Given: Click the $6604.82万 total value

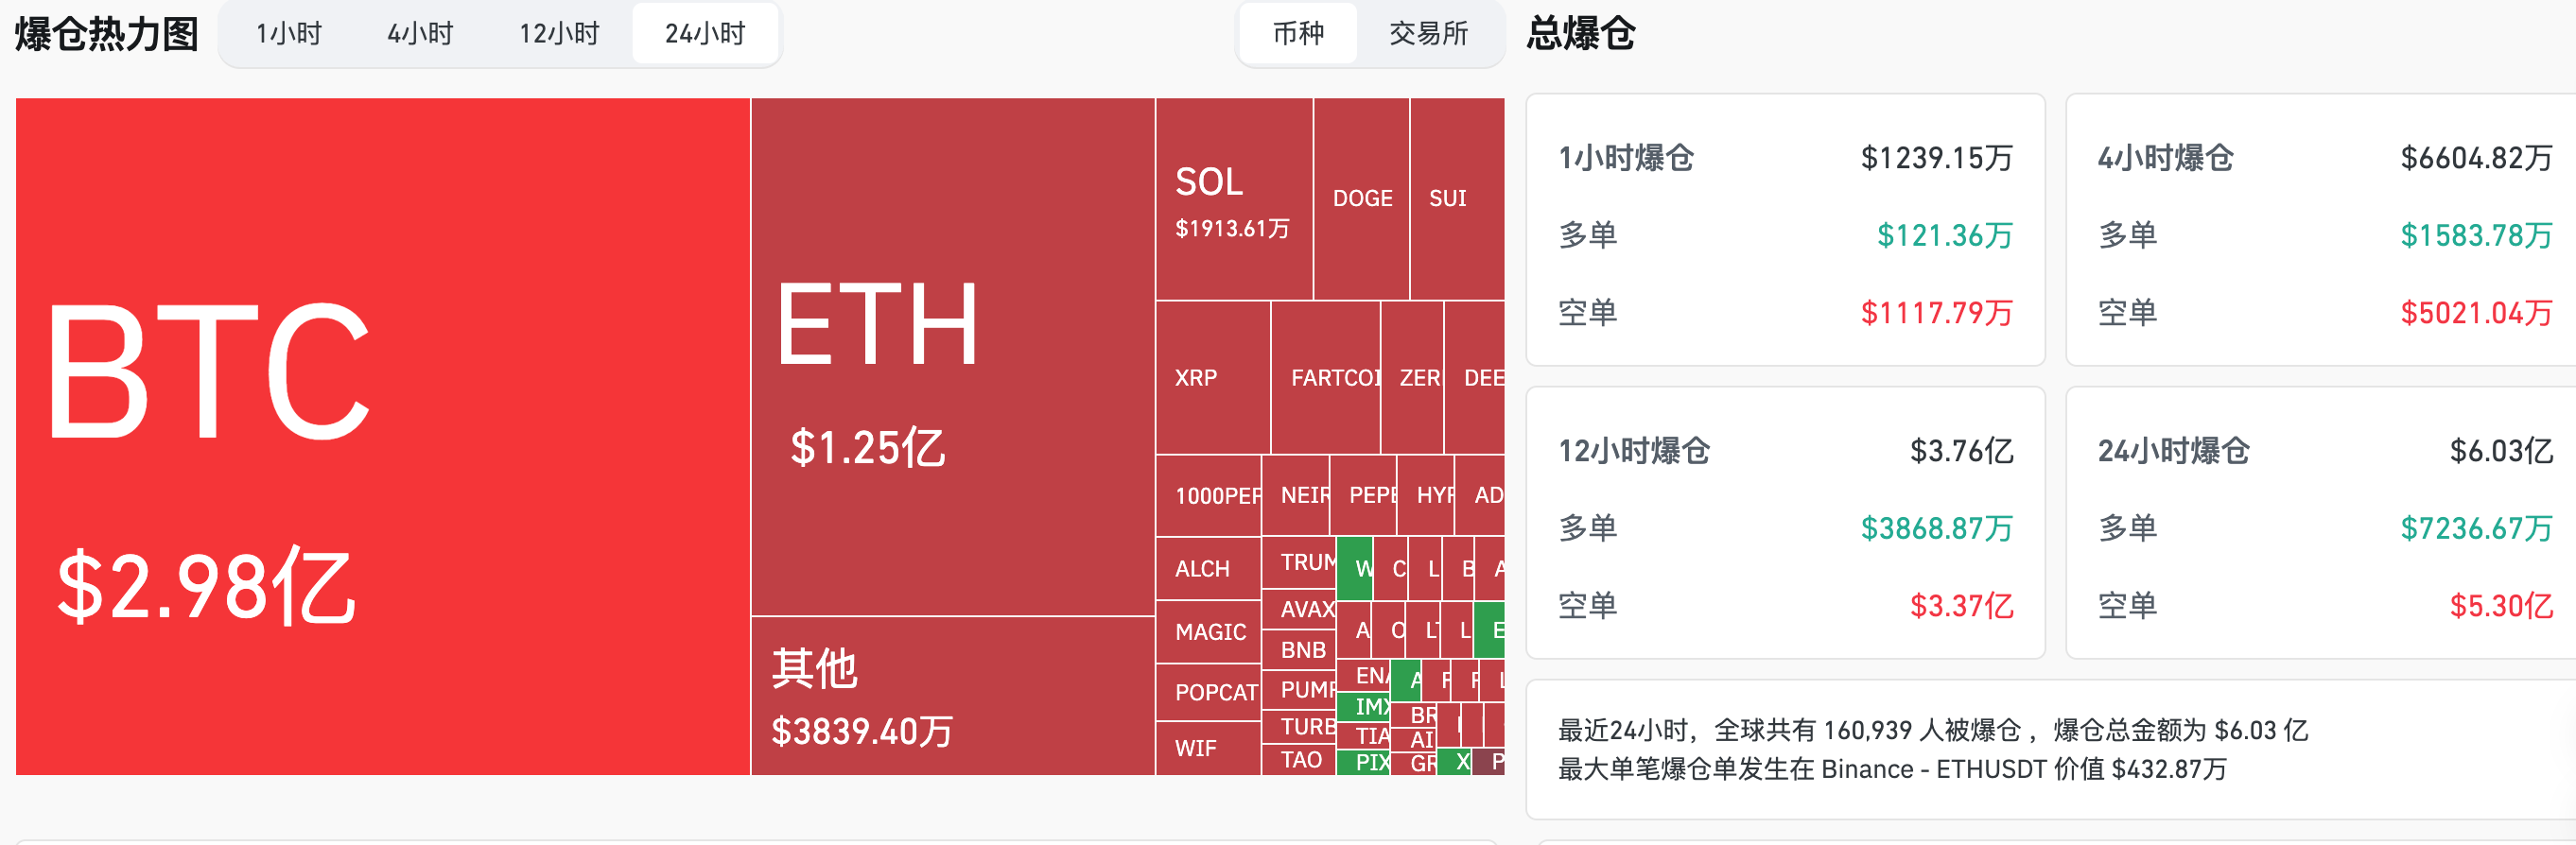Looking at the screenshot, I should 2477,158.
